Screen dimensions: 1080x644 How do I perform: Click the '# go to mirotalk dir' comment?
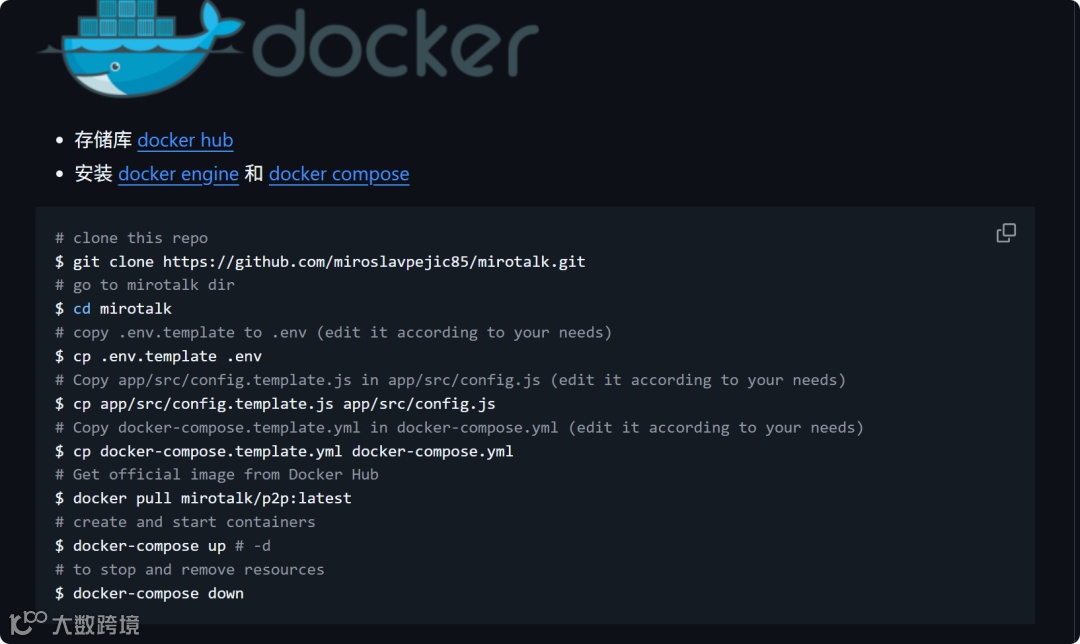tap(145, 284)
